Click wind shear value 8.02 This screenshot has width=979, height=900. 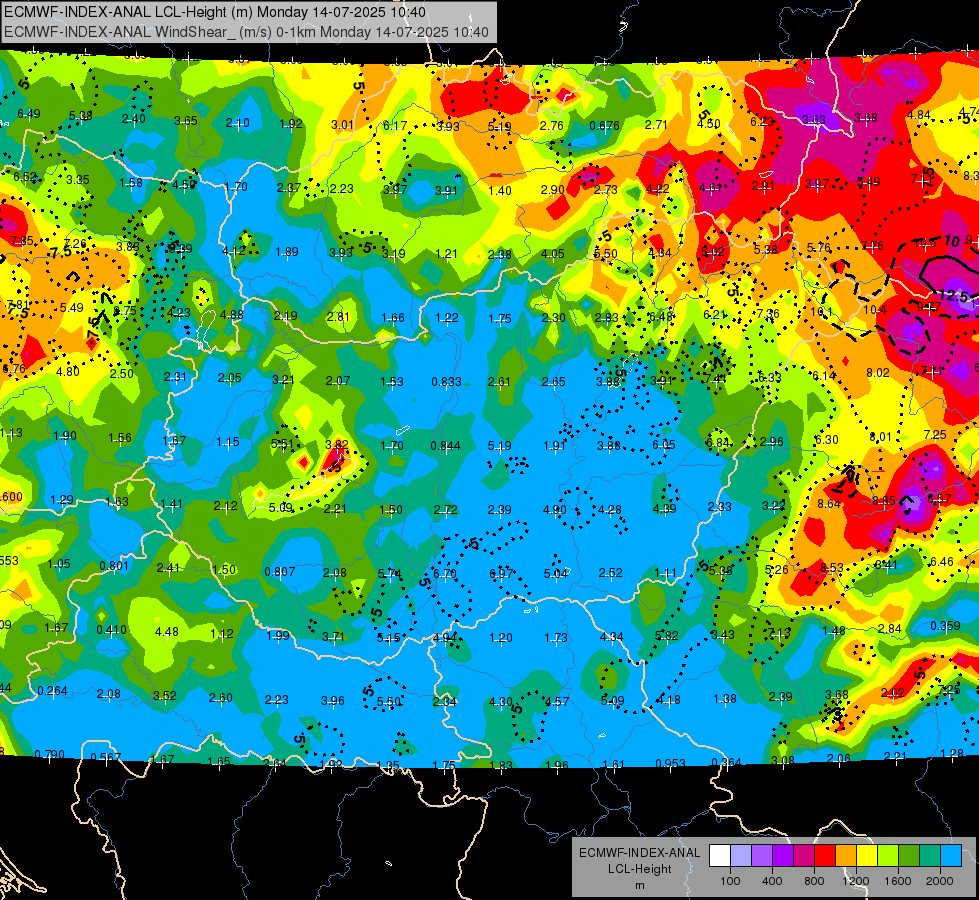[878, 373]
